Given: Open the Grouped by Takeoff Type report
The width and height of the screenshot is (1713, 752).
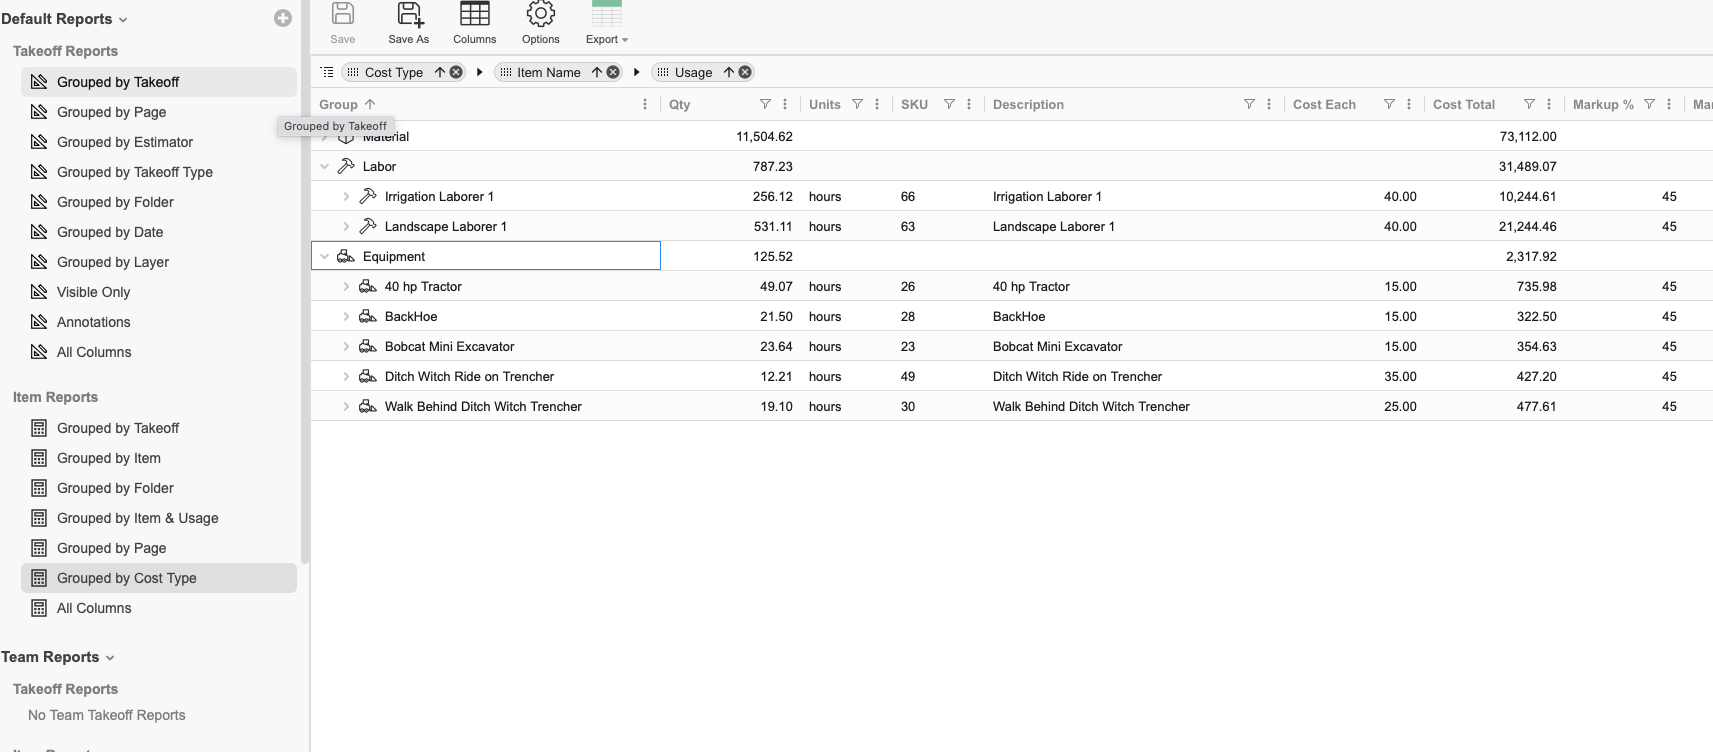Looking at the screenshot, I should coord(159,172).
